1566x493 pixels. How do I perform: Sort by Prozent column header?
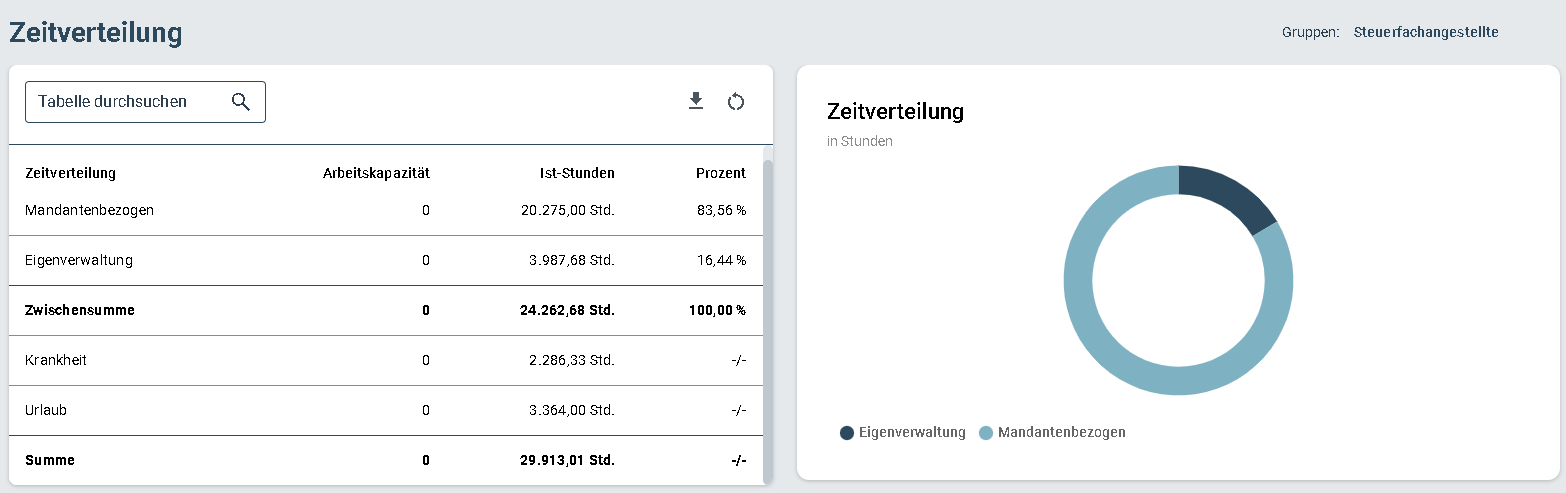(721, 173)
